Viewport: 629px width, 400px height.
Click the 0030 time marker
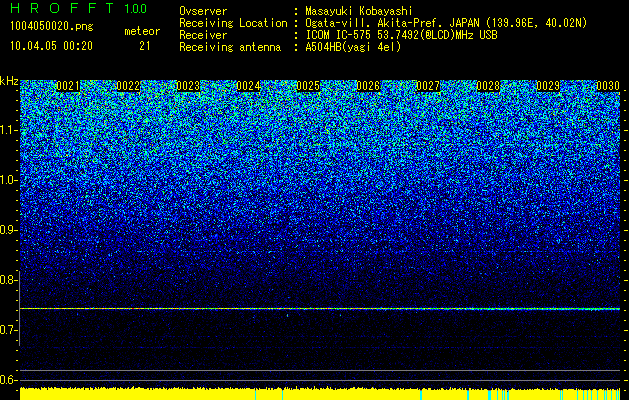(x=608, y=86)
